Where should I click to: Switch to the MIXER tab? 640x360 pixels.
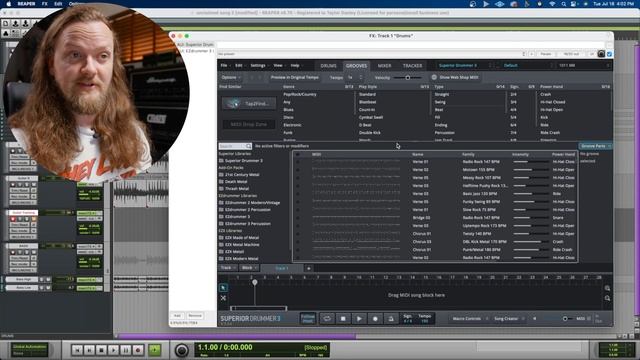384,66
